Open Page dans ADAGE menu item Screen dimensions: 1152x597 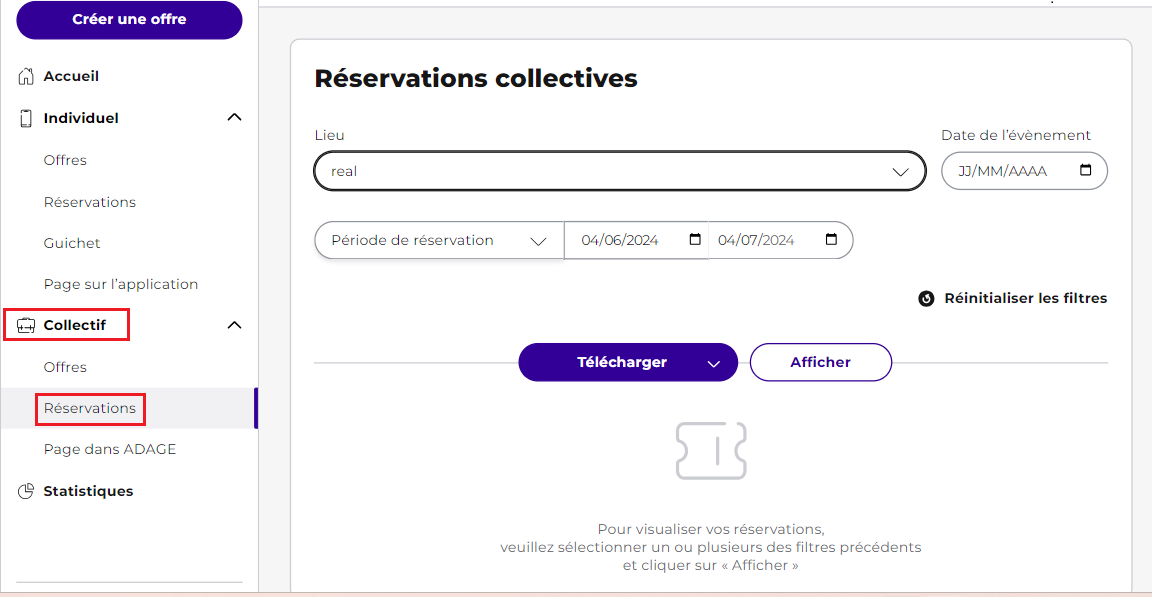pyautogui.click(x=110, y=449)
